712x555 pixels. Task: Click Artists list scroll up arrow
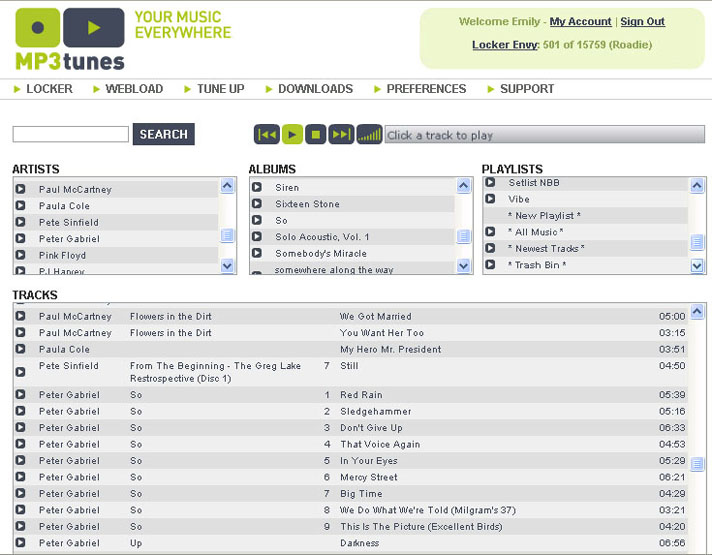click(227, 185)
